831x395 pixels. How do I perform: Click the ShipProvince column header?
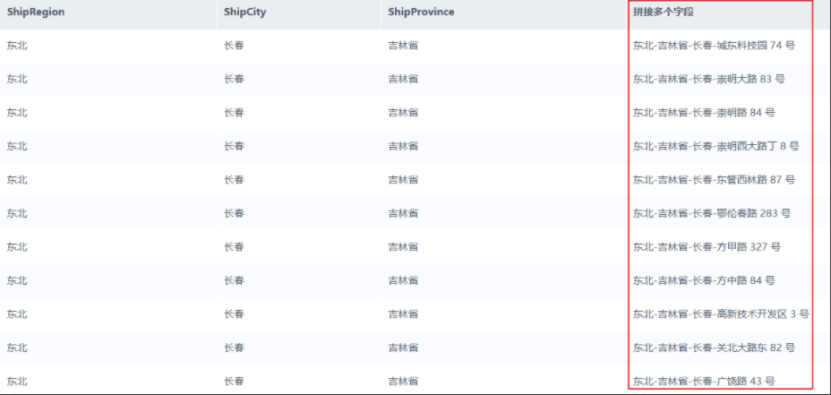[421, 12]
